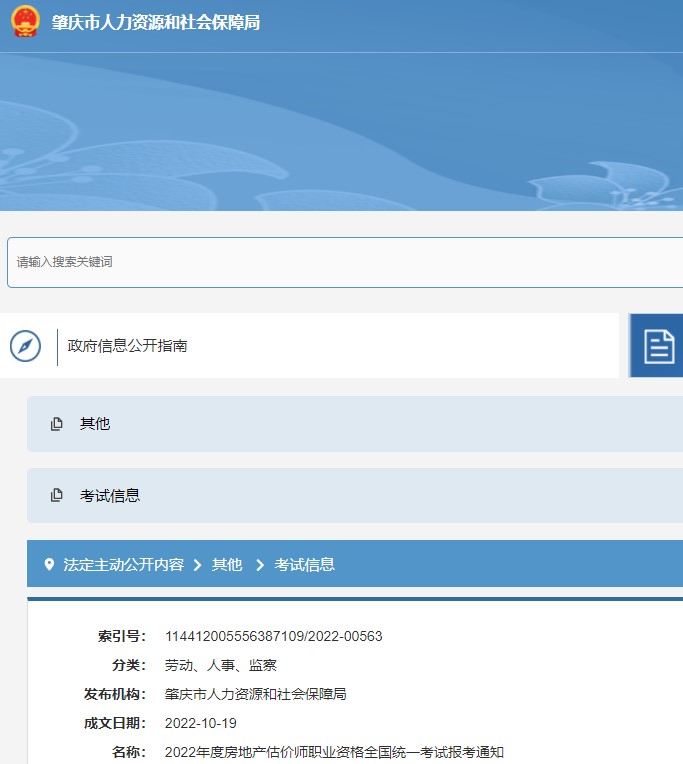Click the chevron before 考试信息 in the breadcrumb
The image size is (683, 764).
[260, 565]
